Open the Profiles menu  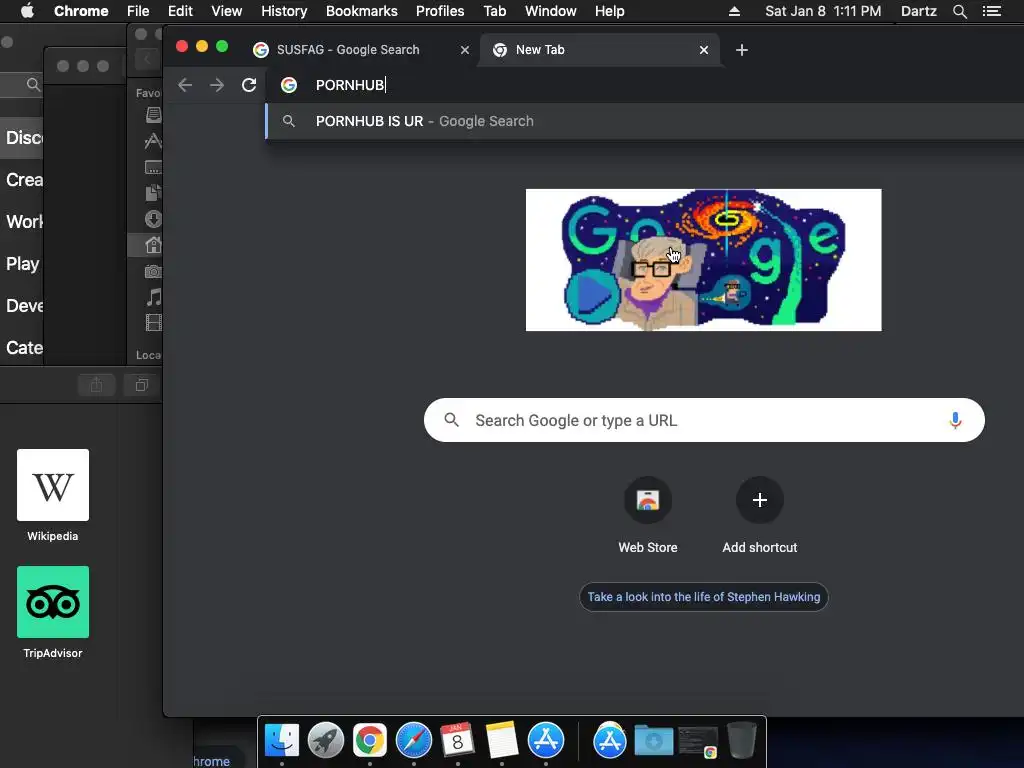[440, 11]
